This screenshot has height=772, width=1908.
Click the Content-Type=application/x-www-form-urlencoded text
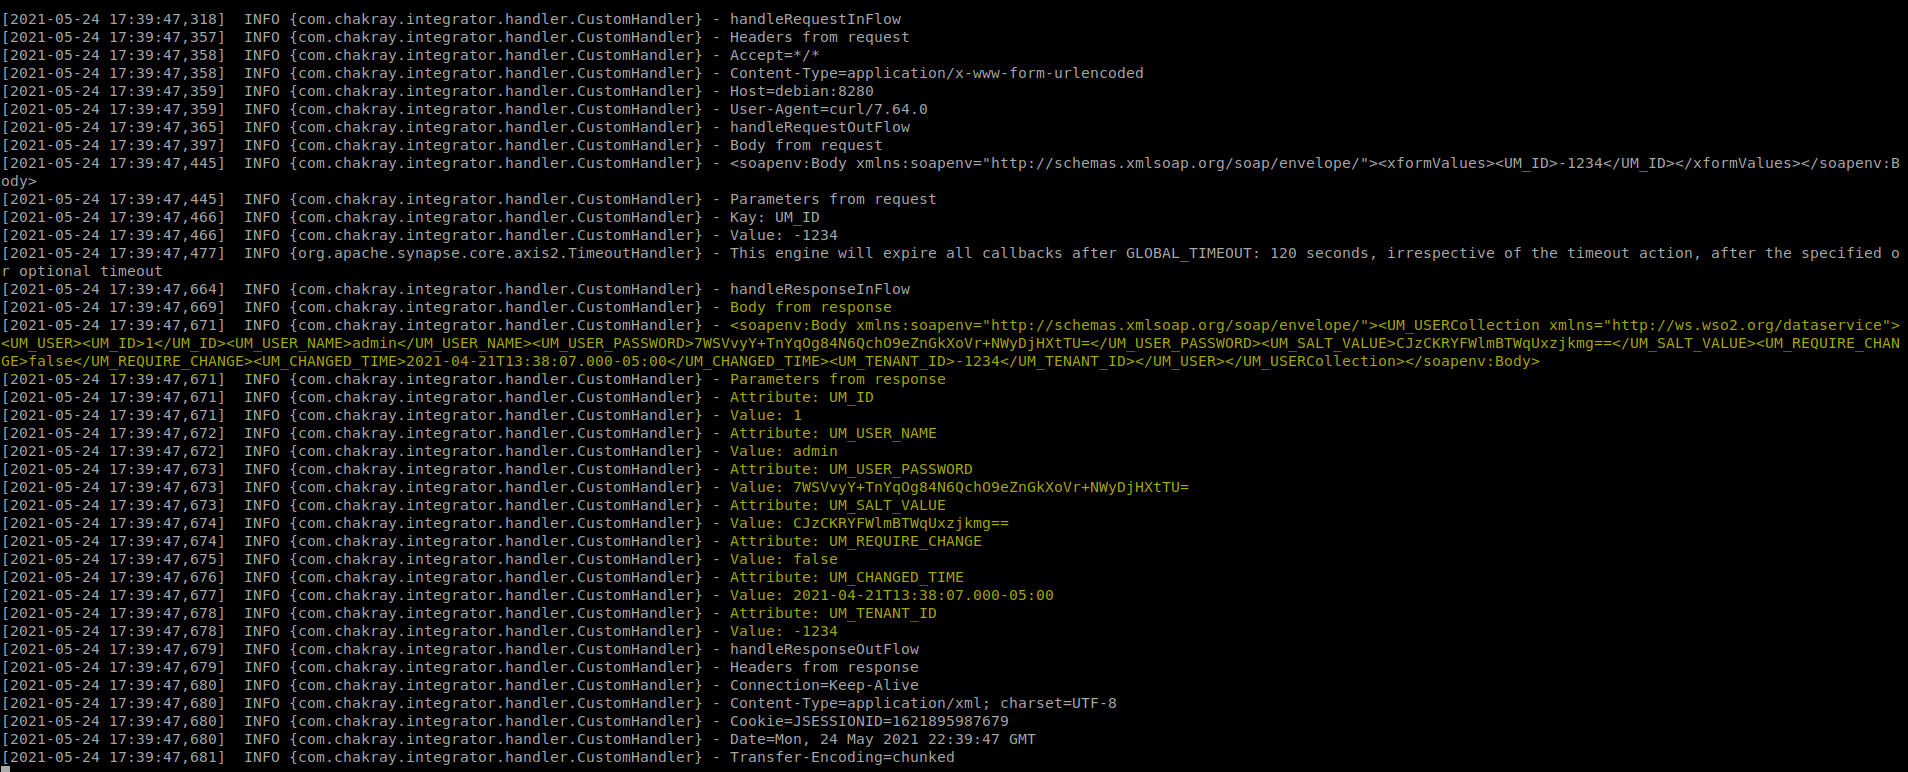pos(936,73)
